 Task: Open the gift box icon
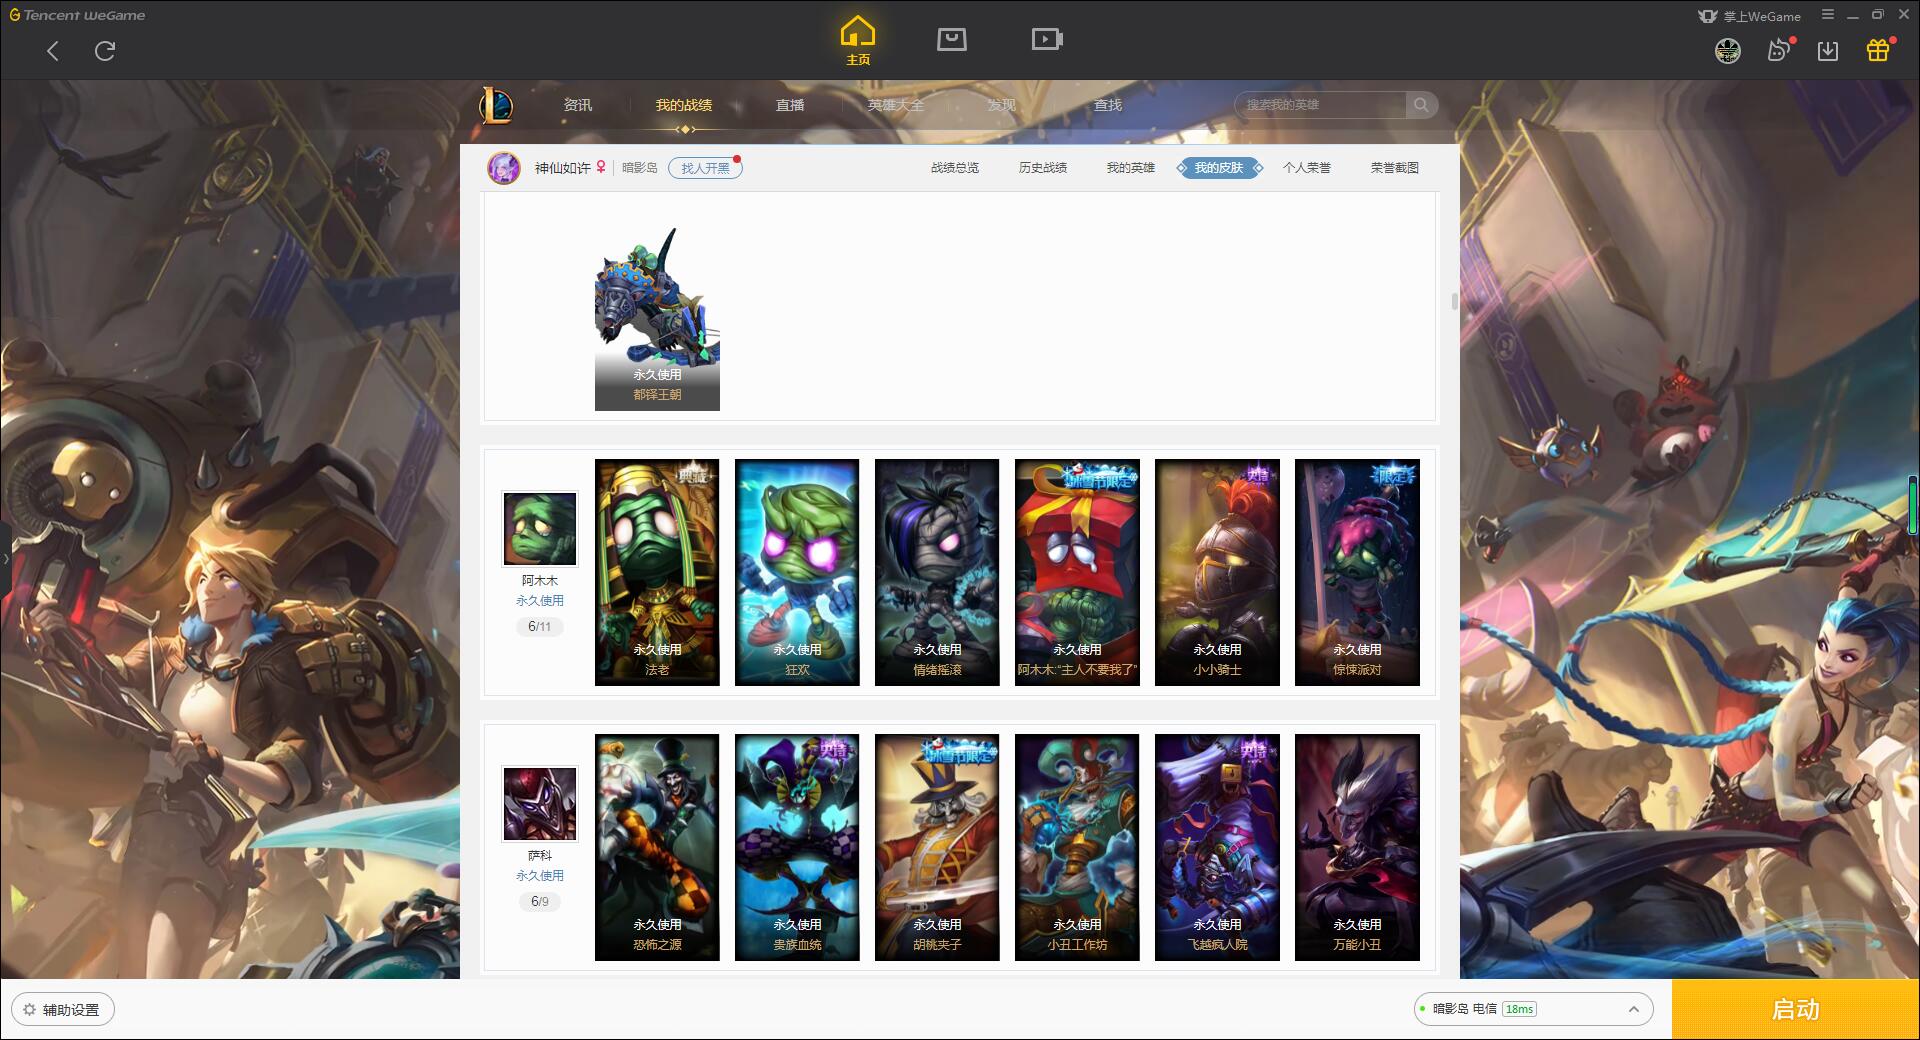[x=1878, y=50]
